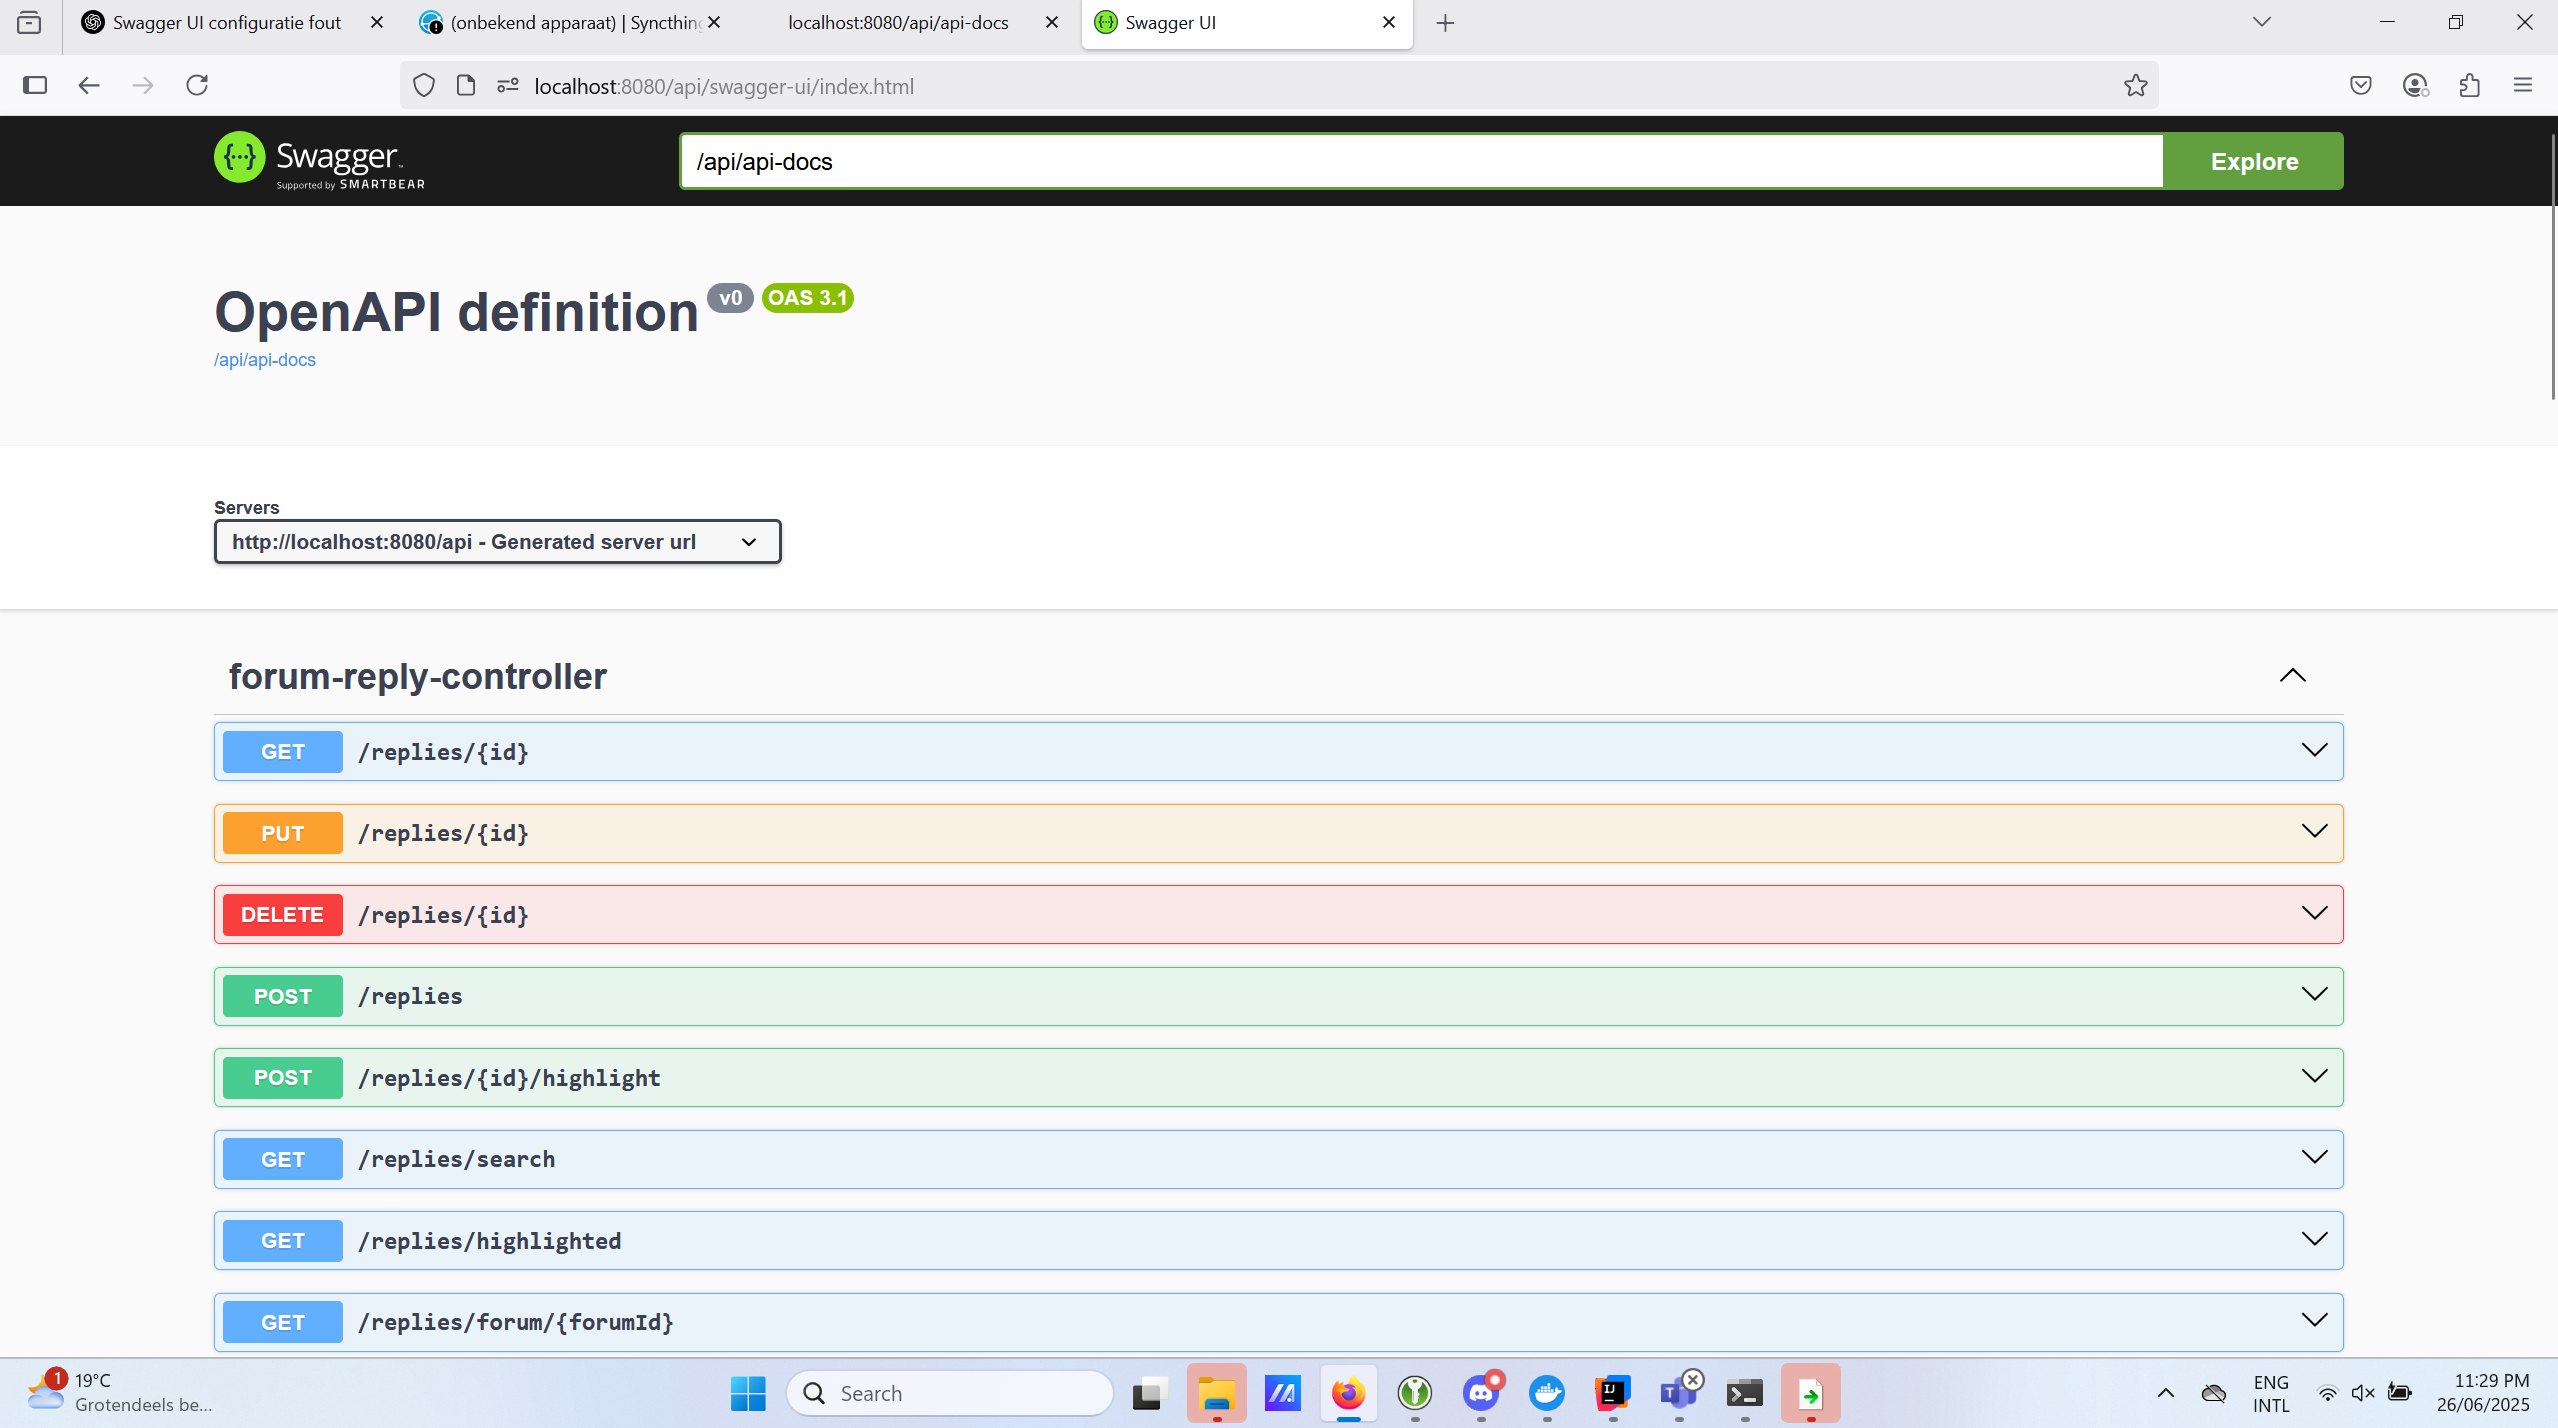Switch to Swagger UI configuratie fout tab
Screen dimensions: 2558x1428
point(226,22)
